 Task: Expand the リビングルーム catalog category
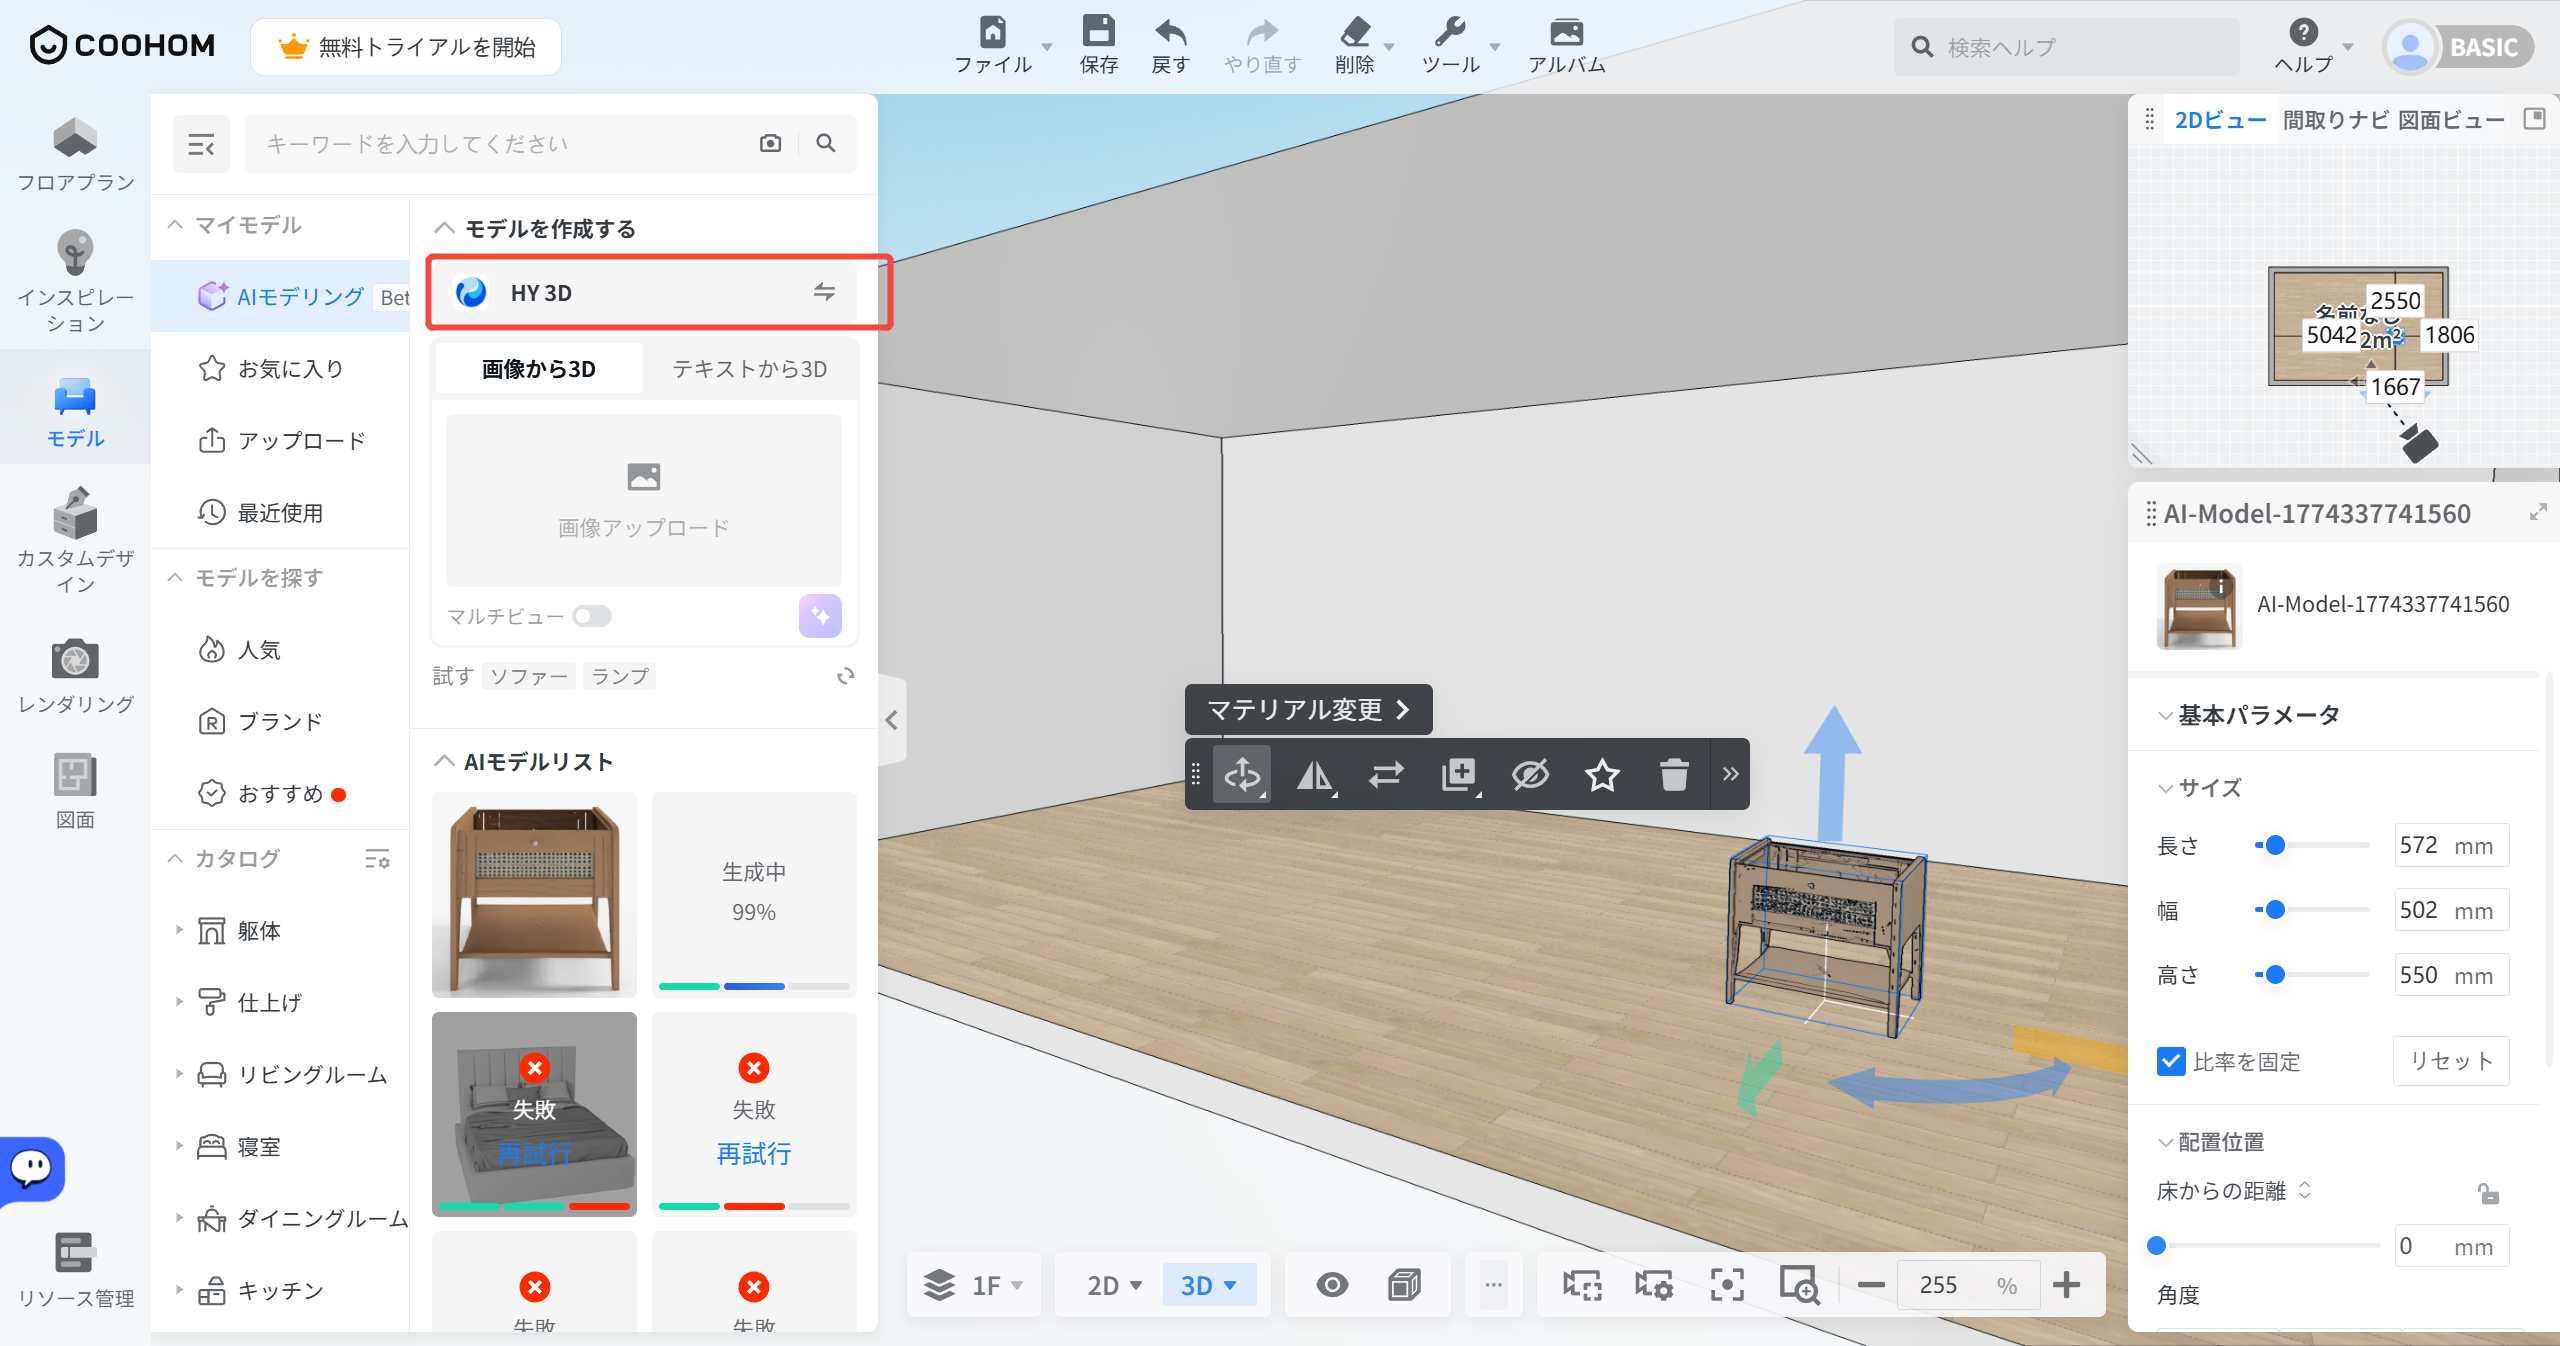179,1074
